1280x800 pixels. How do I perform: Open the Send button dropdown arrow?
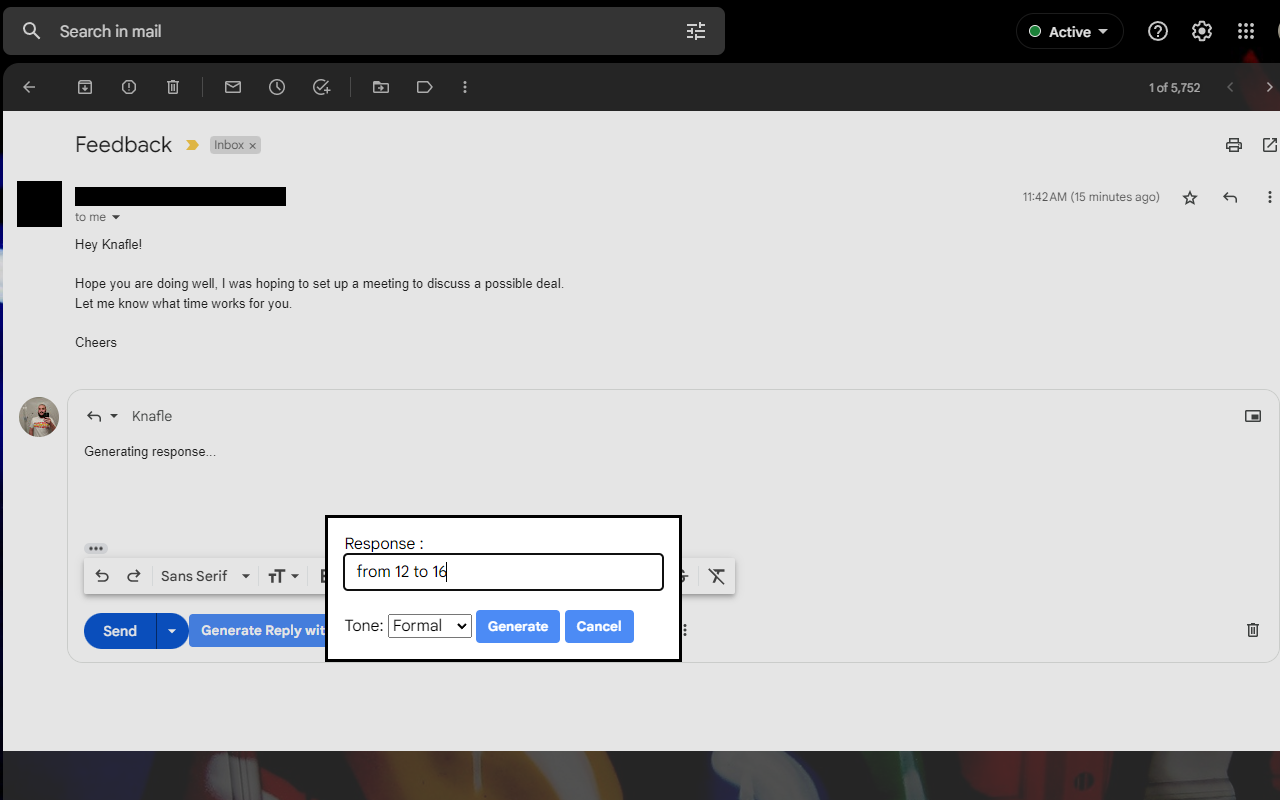coord(171,630)
